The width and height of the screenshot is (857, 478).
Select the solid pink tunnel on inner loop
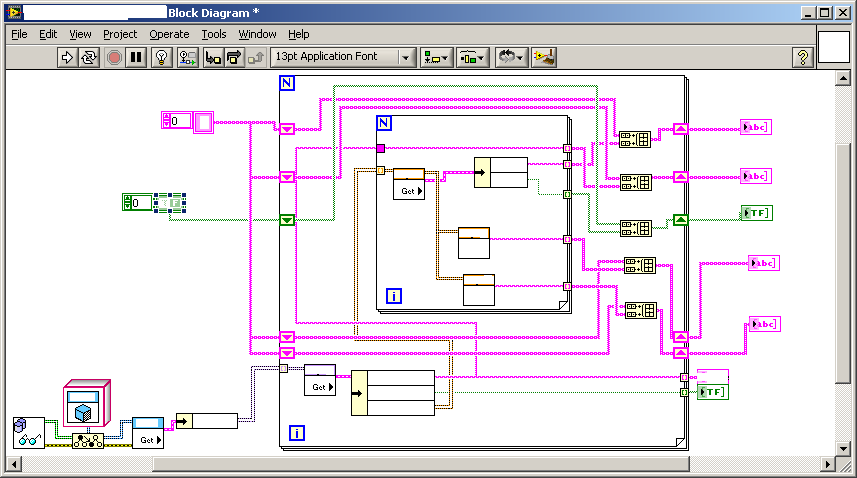pos(381,148)
